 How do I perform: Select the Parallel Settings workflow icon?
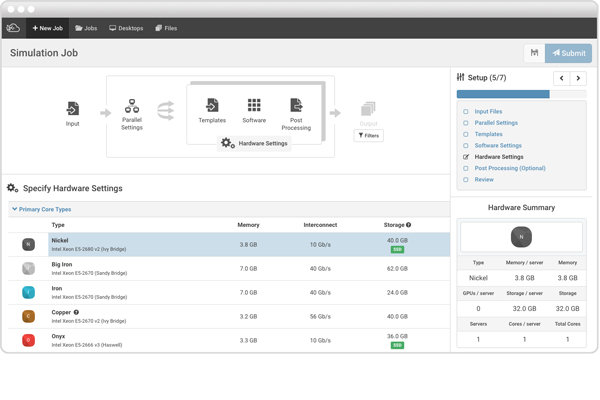[132, 106]
